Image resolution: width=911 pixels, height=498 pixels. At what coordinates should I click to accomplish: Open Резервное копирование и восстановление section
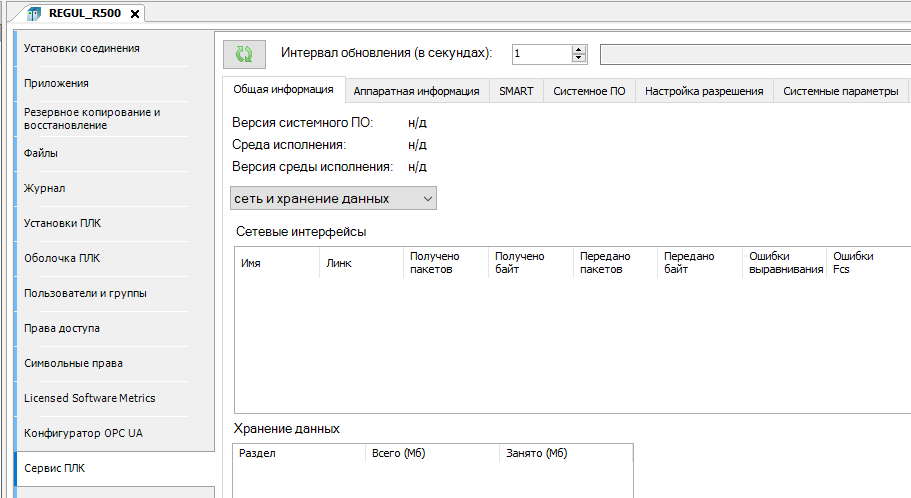[x=92, y=118]
